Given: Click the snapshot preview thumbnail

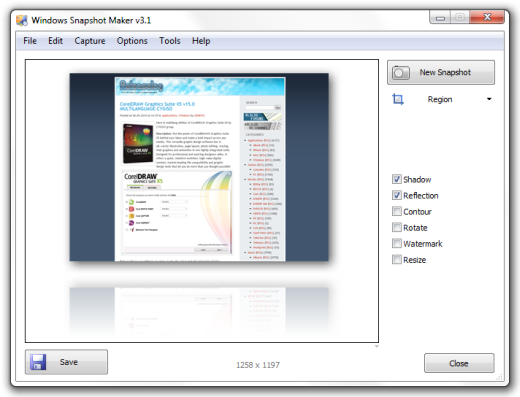Looking at the screenshot, I should (x=199, y=167).
